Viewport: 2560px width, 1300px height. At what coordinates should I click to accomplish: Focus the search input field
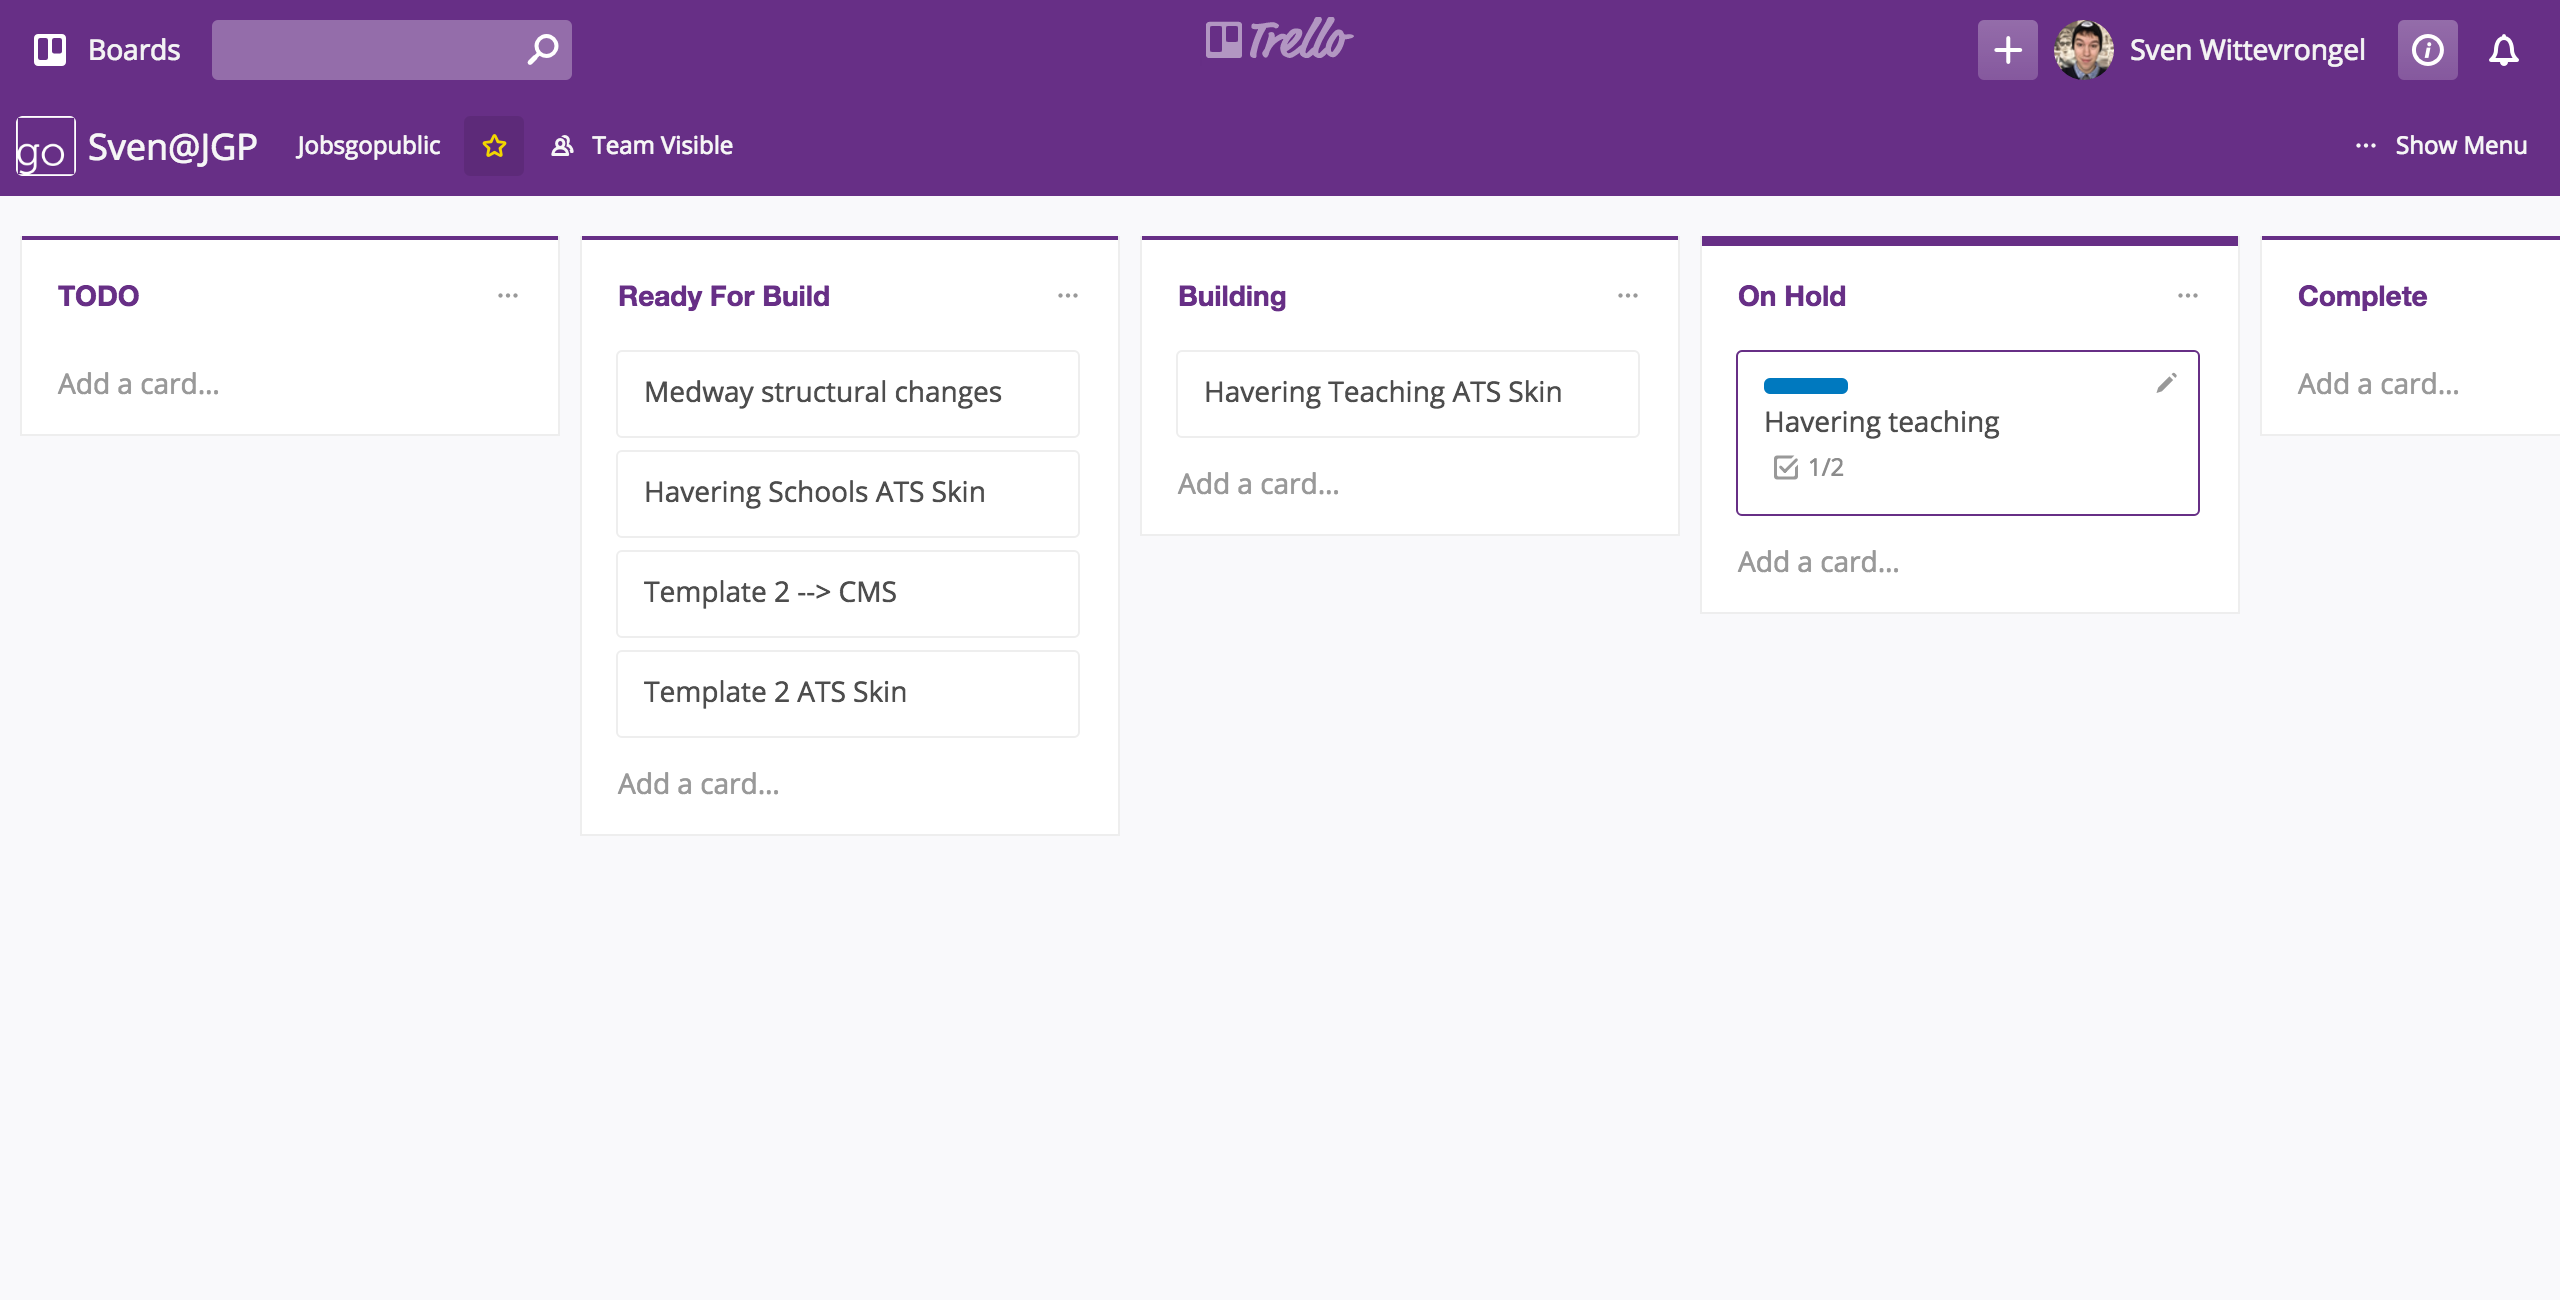click(x=391, y=50)
